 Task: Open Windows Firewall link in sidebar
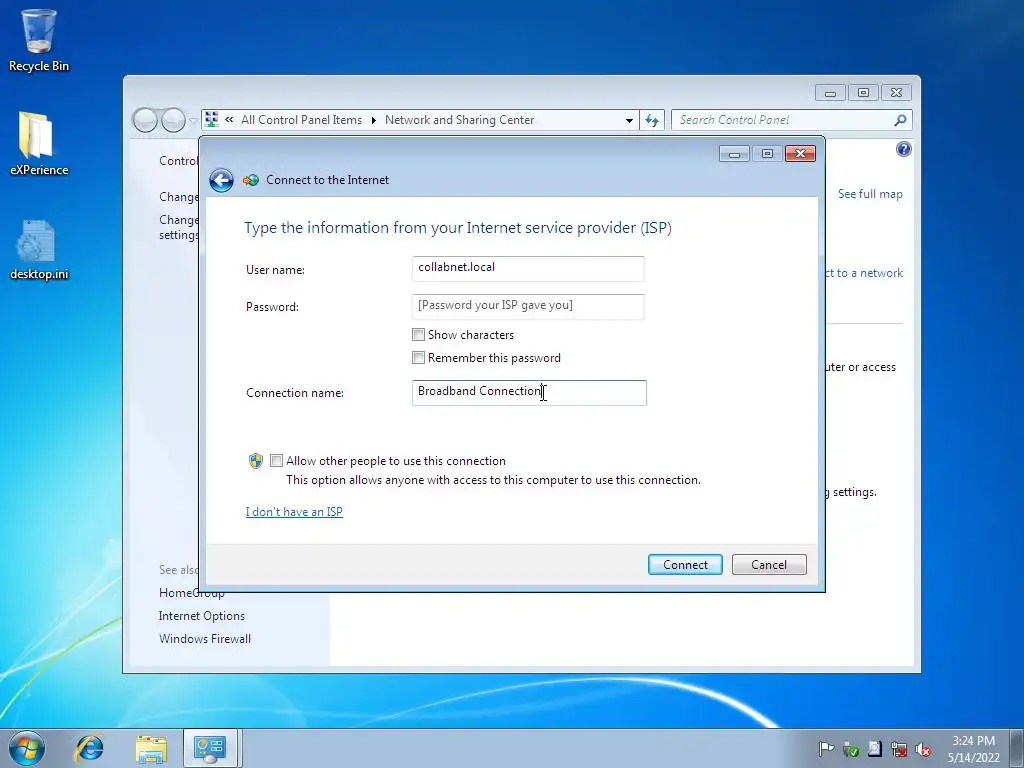click(x=204, y=639)
